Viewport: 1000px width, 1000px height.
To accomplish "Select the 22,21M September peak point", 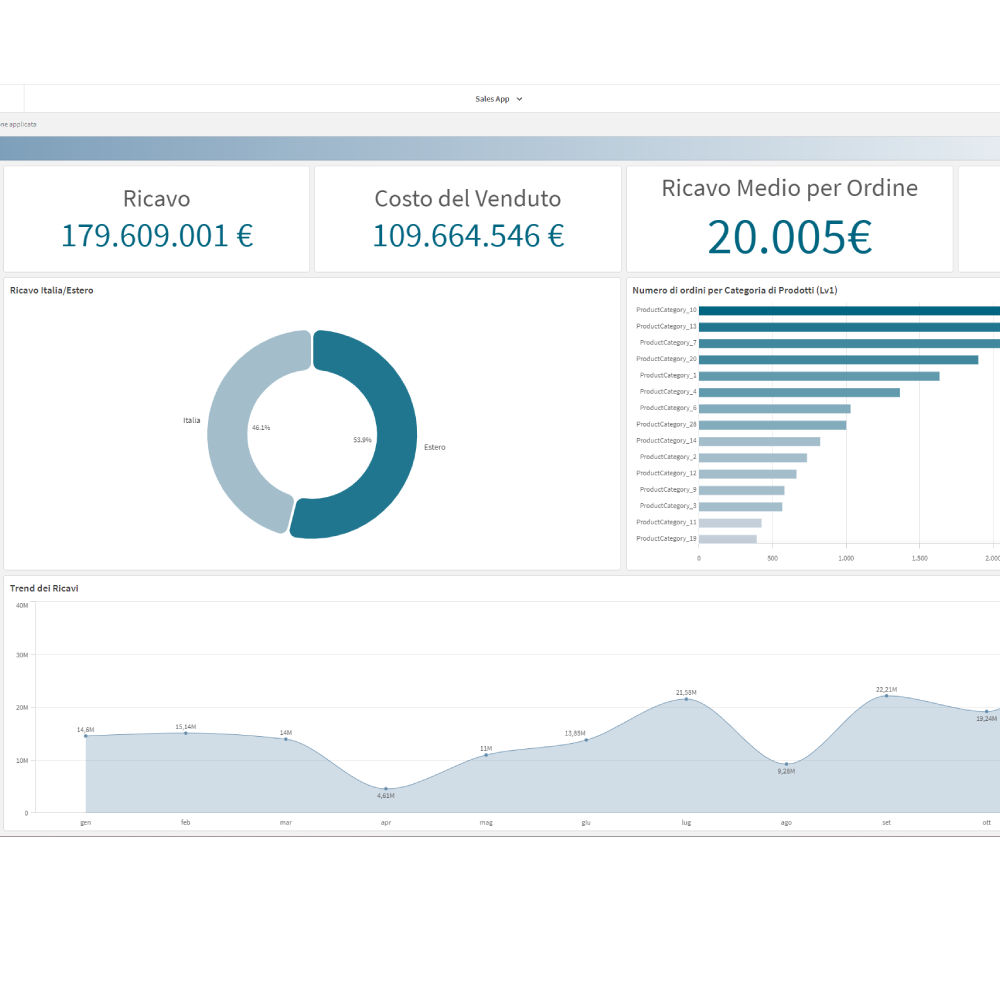I will coord(885,696).
